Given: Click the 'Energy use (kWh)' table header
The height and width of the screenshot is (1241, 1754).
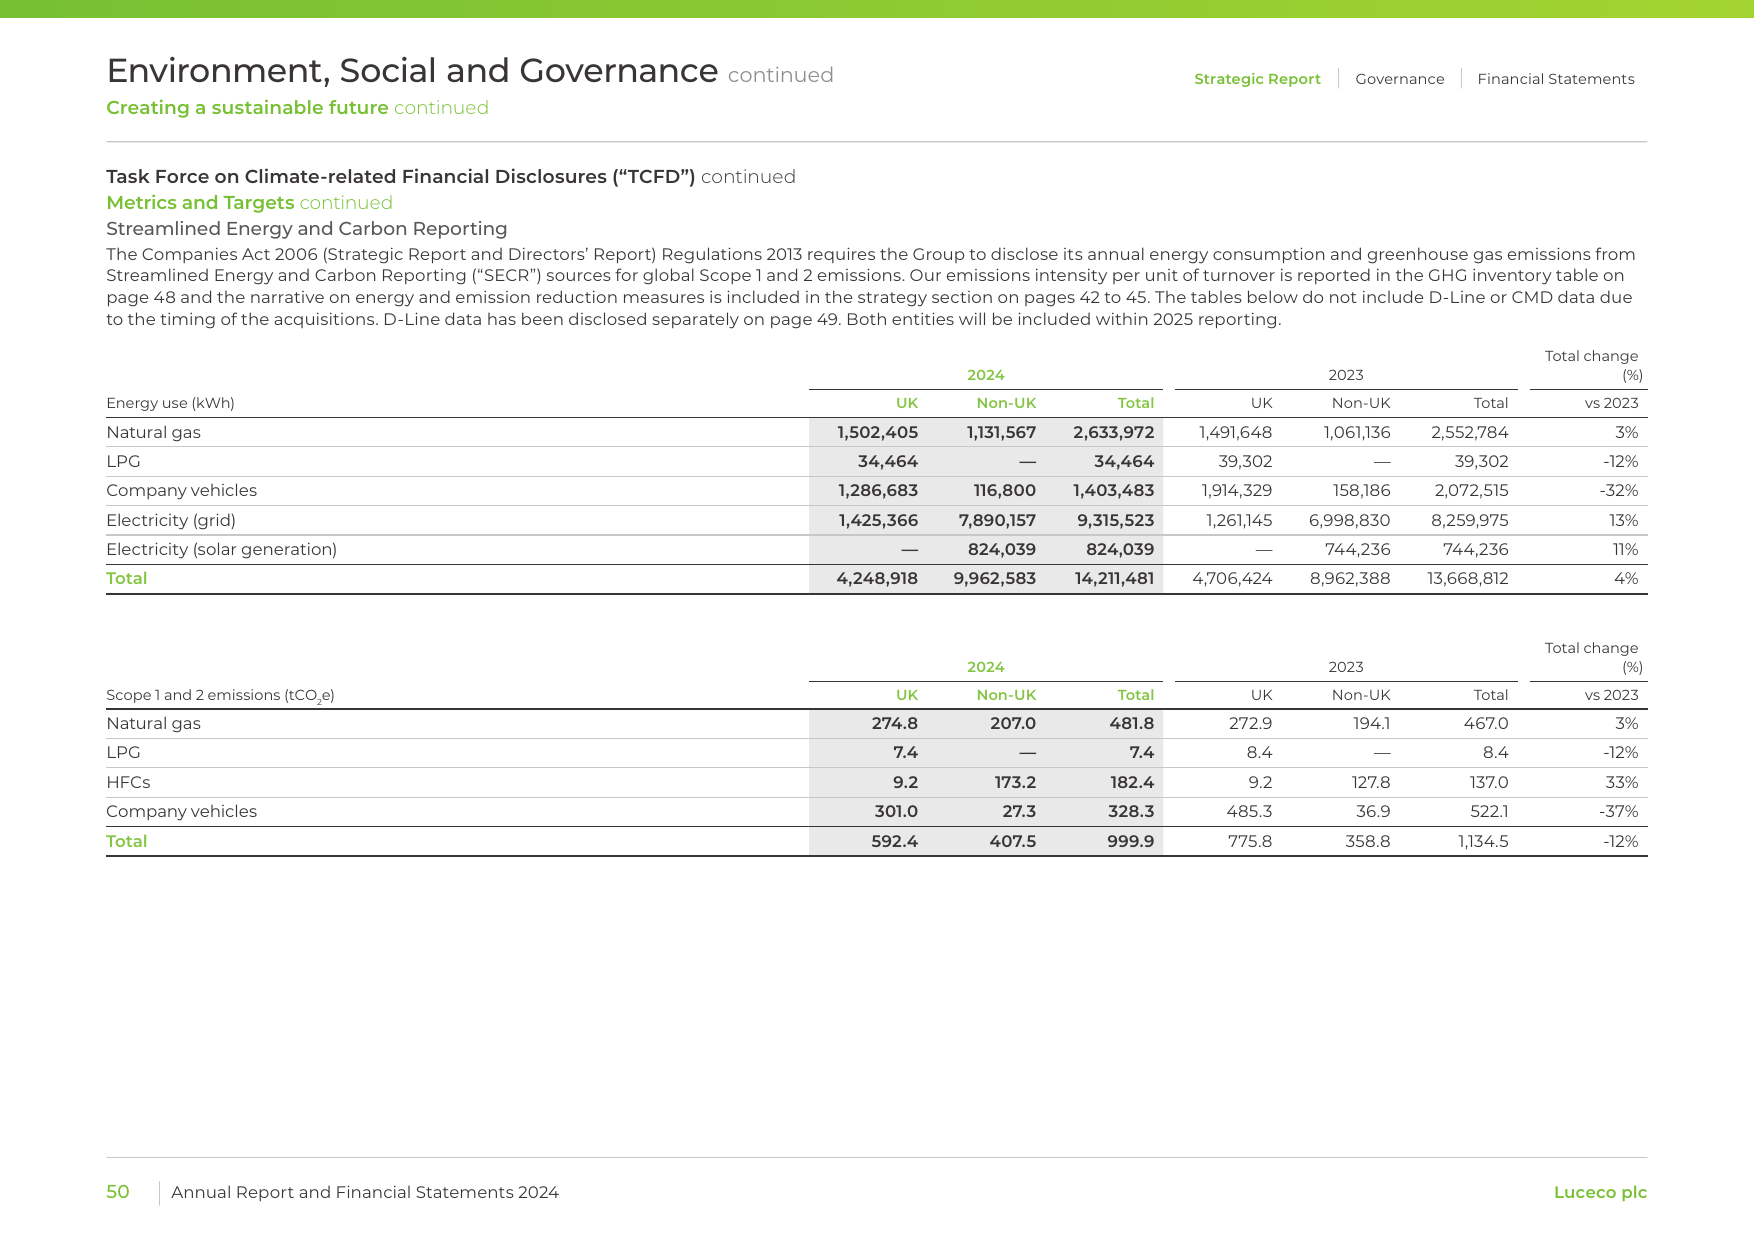Looking at the screenshot, I should [x=170, y=403].
